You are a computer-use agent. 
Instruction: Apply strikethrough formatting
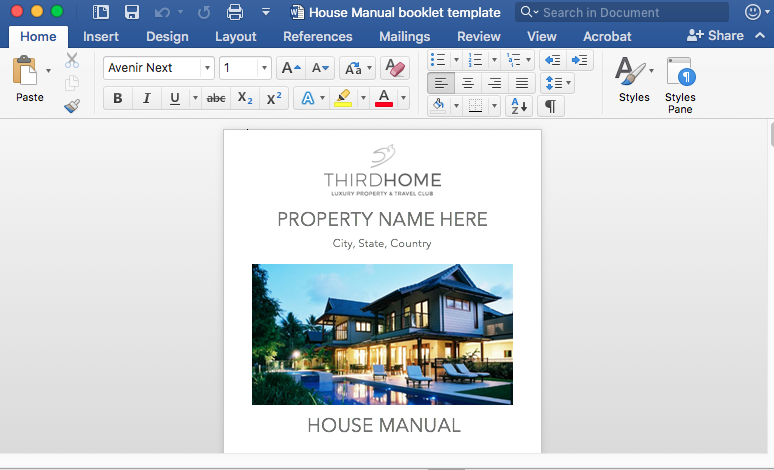(x=216, y=98)
